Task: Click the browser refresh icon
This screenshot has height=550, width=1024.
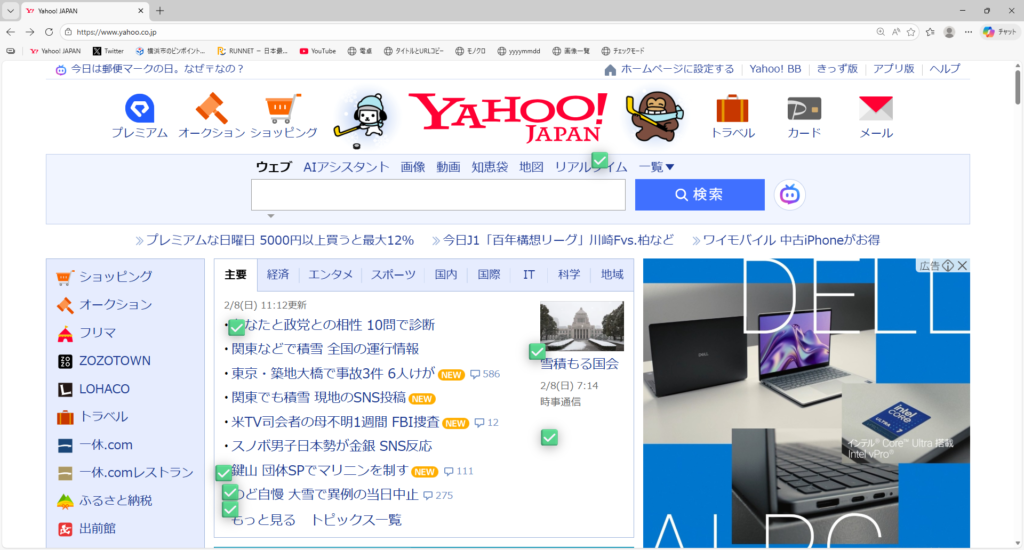Action: click(x=49, y=32)
